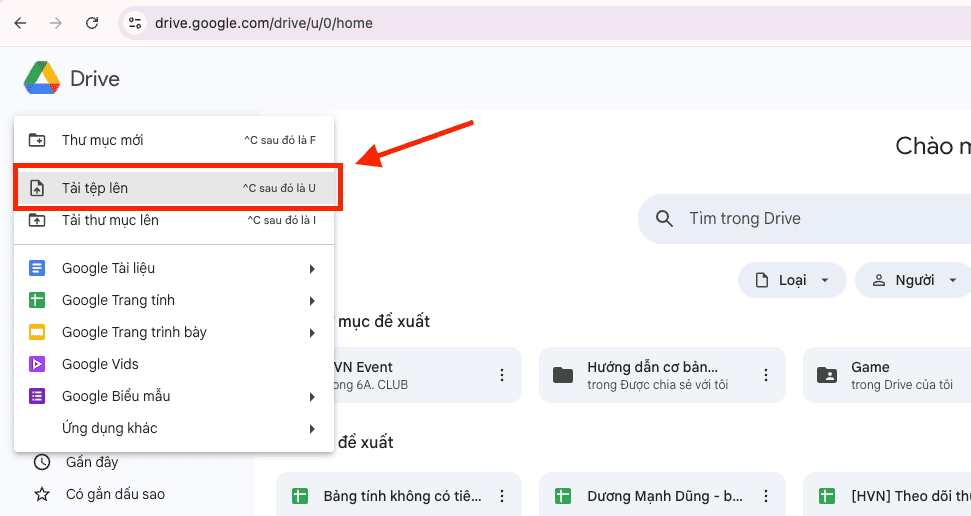This screenshot has width=971, height=516.
Task: Open Google Tài liệu menu item
Action: [174, 268]
